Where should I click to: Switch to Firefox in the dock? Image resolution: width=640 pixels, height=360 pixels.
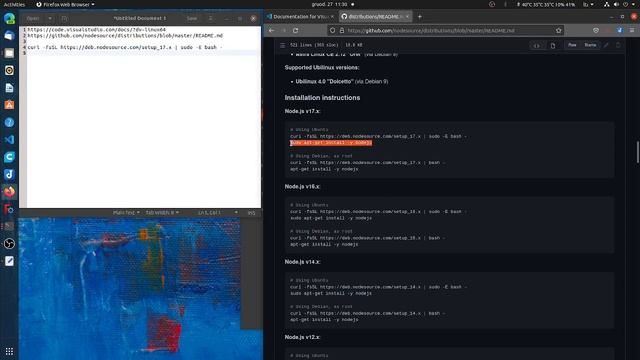click(x=9, y=192)
